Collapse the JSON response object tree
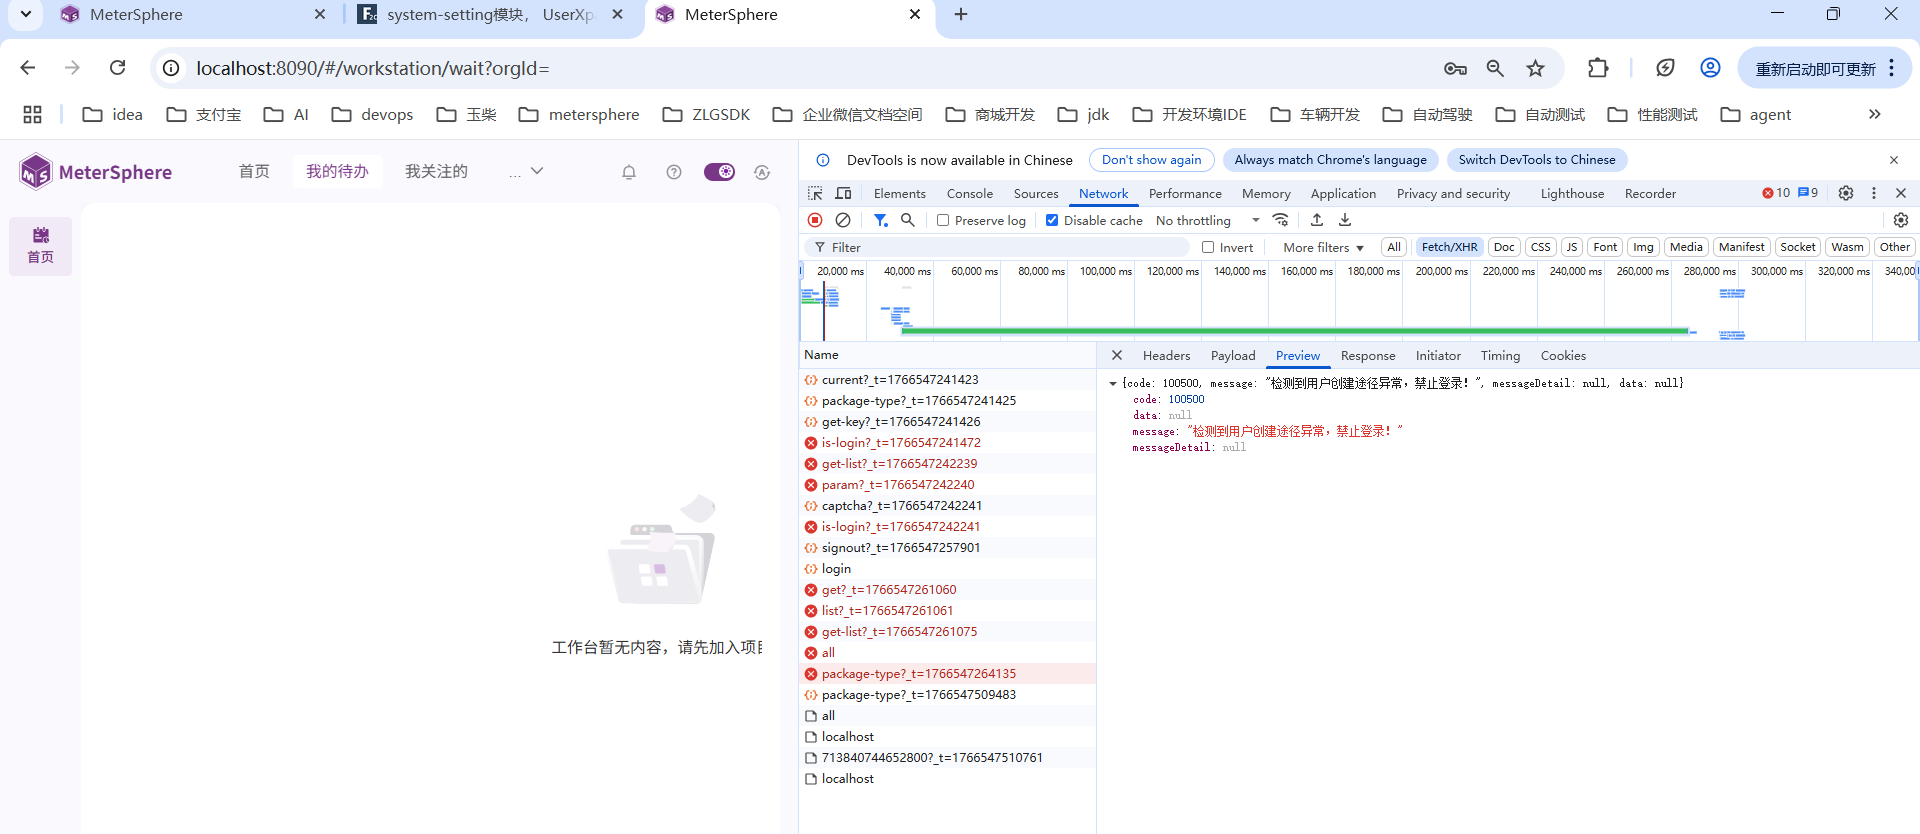The width and height of the screenshot is (1920, 834). [1113, 383]
